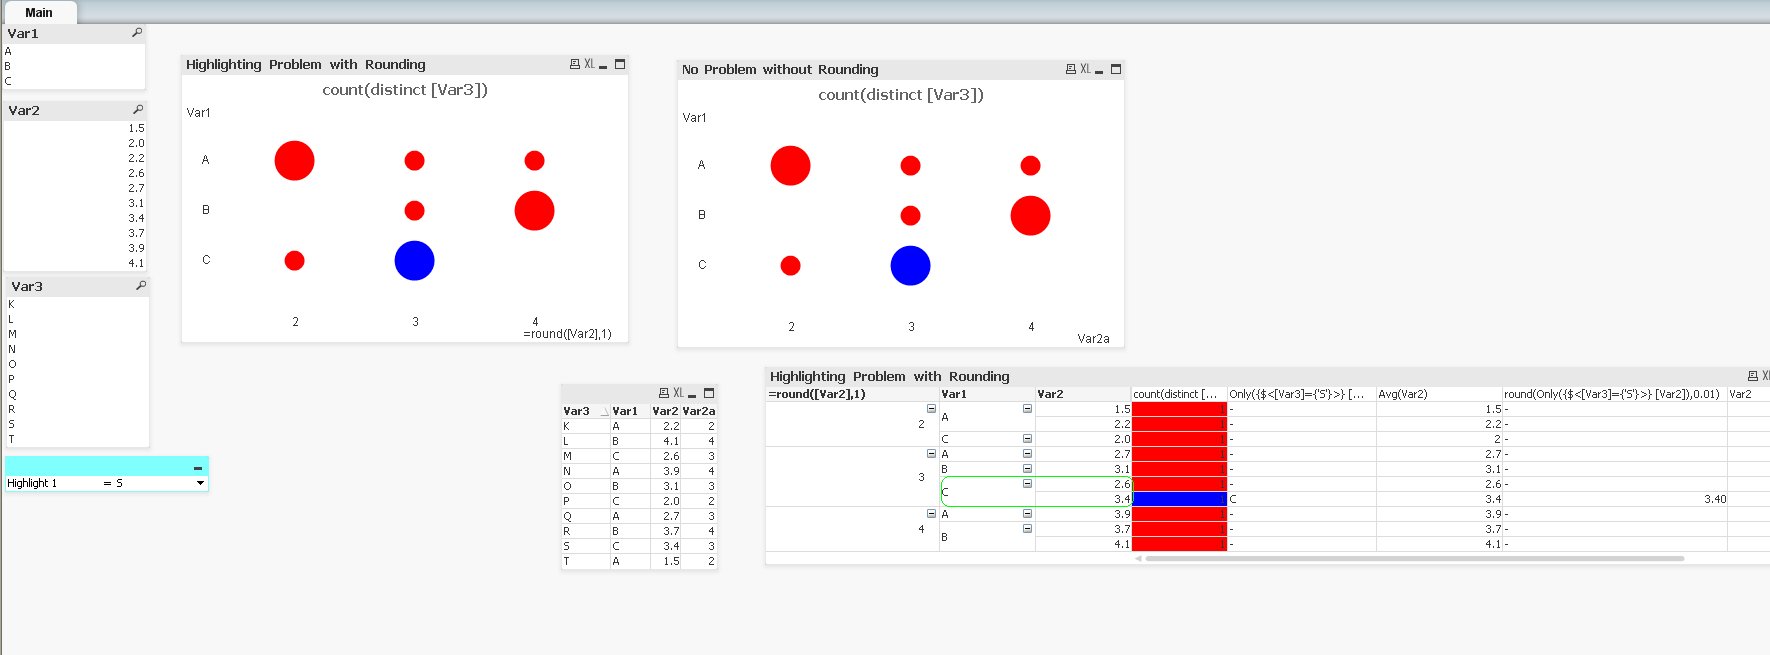Minimize the cyan current selections box
The width and height of the screenshot is (1770, 655).
pyautogui.click(x=198, y=467)
